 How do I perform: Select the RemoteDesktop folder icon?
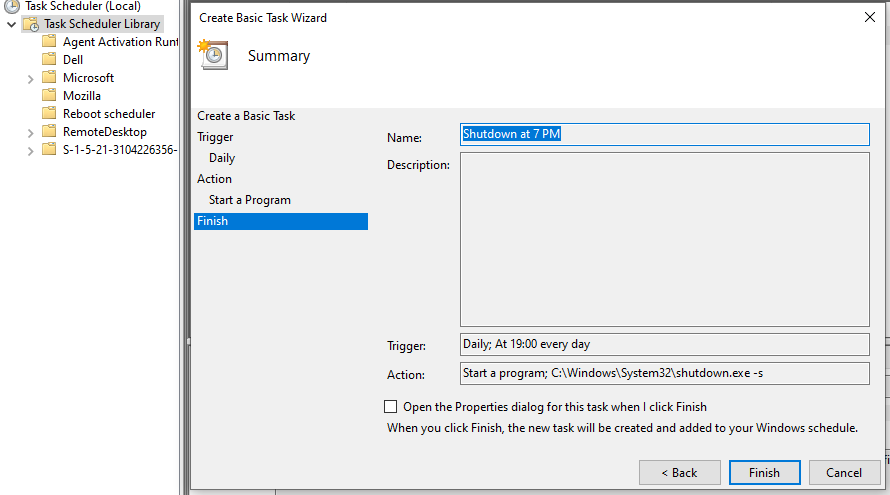tap(49, 131)
